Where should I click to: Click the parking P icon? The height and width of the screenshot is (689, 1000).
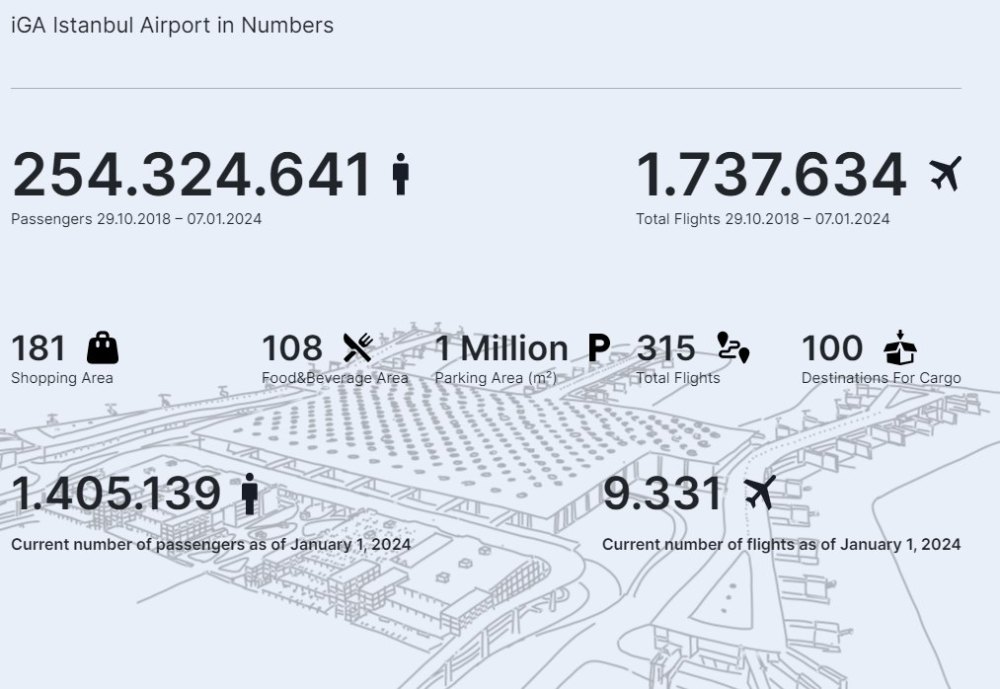(x=598, y=348)
